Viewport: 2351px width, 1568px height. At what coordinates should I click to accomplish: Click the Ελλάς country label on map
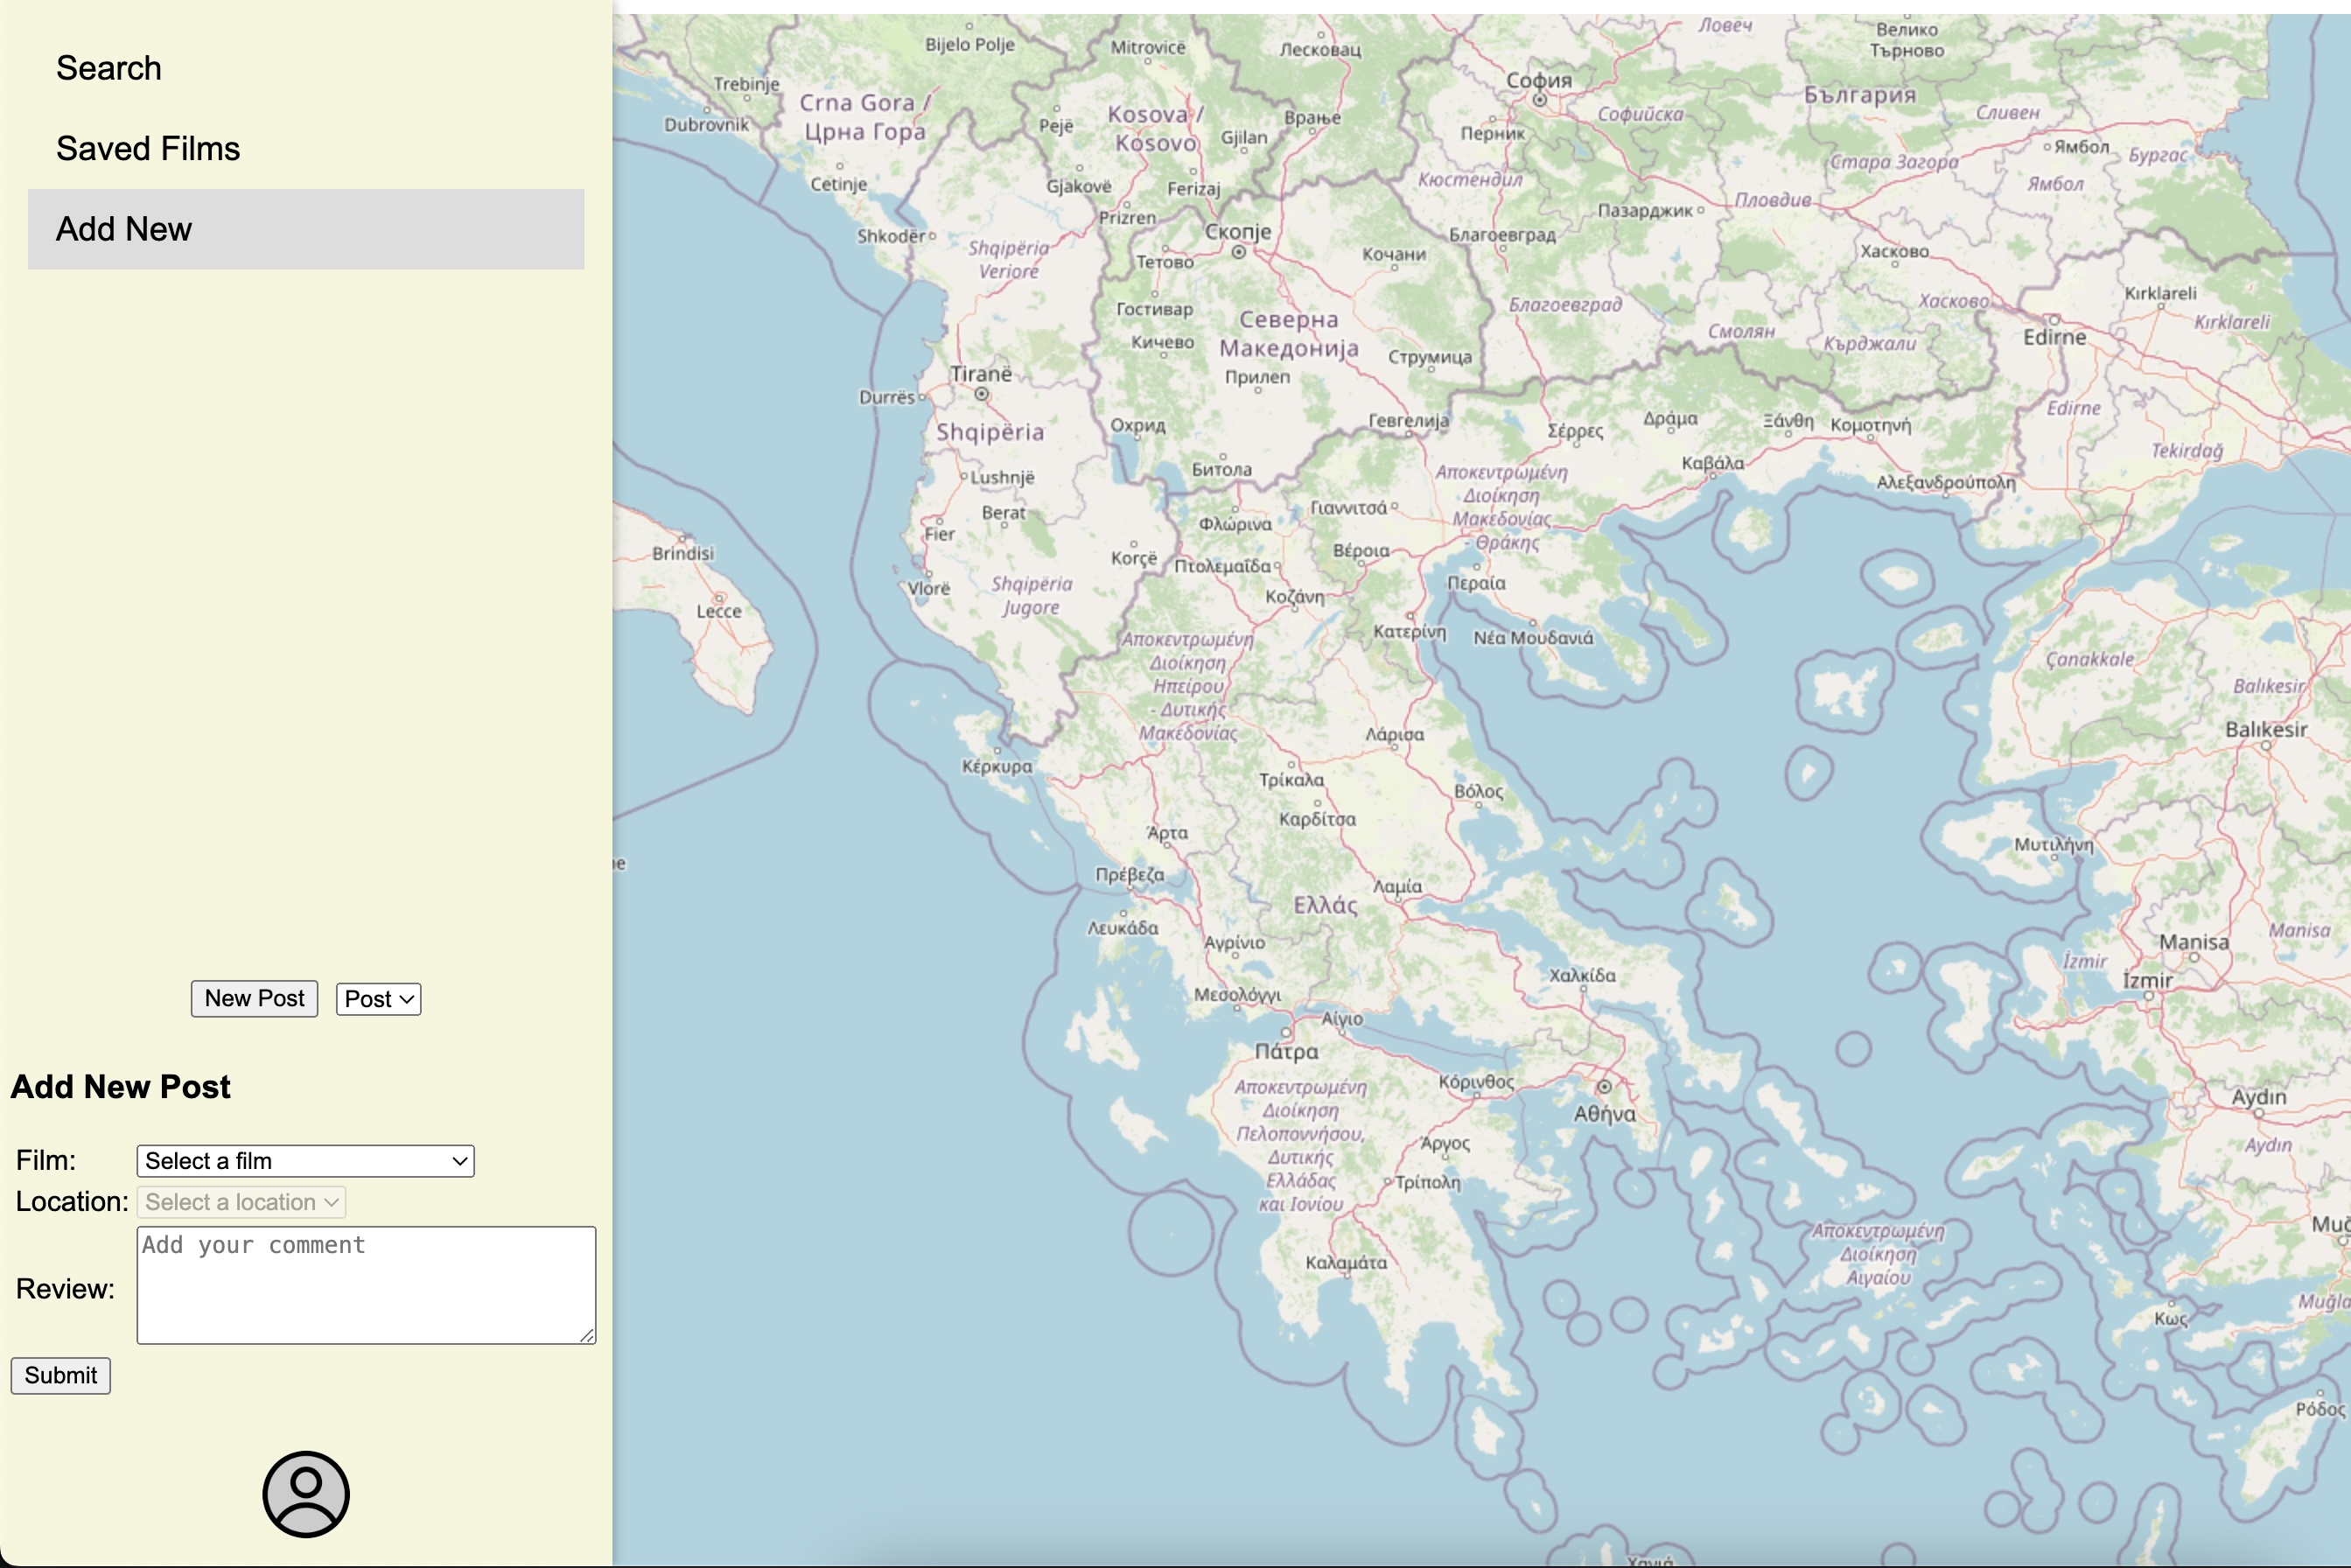(x=1325, y=905)
